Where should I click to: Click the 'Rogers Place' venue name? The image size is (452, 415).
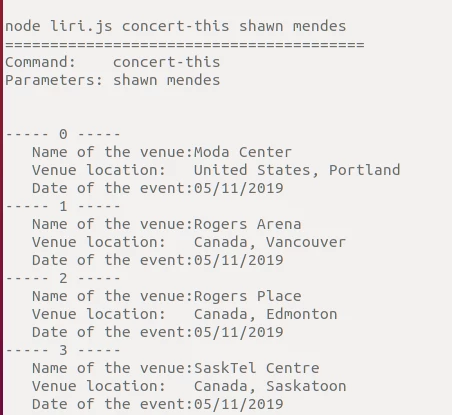tap(248, 296)
